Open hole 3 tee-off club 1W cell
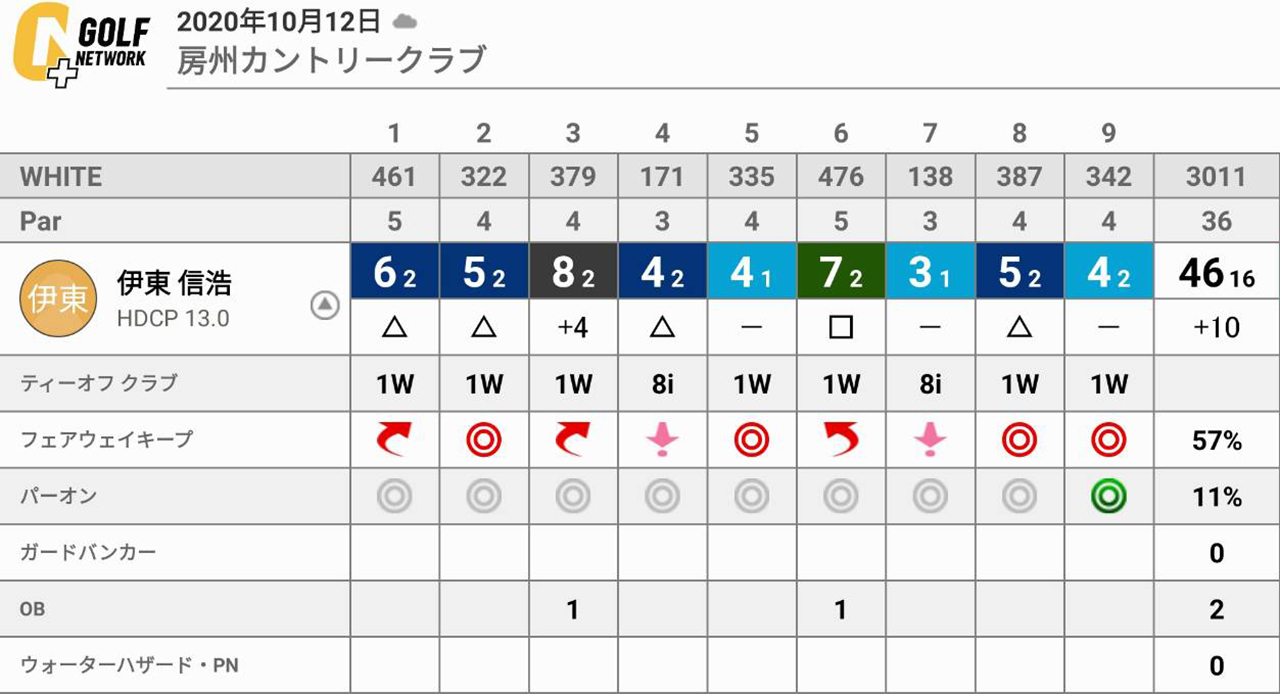The image size is (1280, 694). (x=573, y=384)
